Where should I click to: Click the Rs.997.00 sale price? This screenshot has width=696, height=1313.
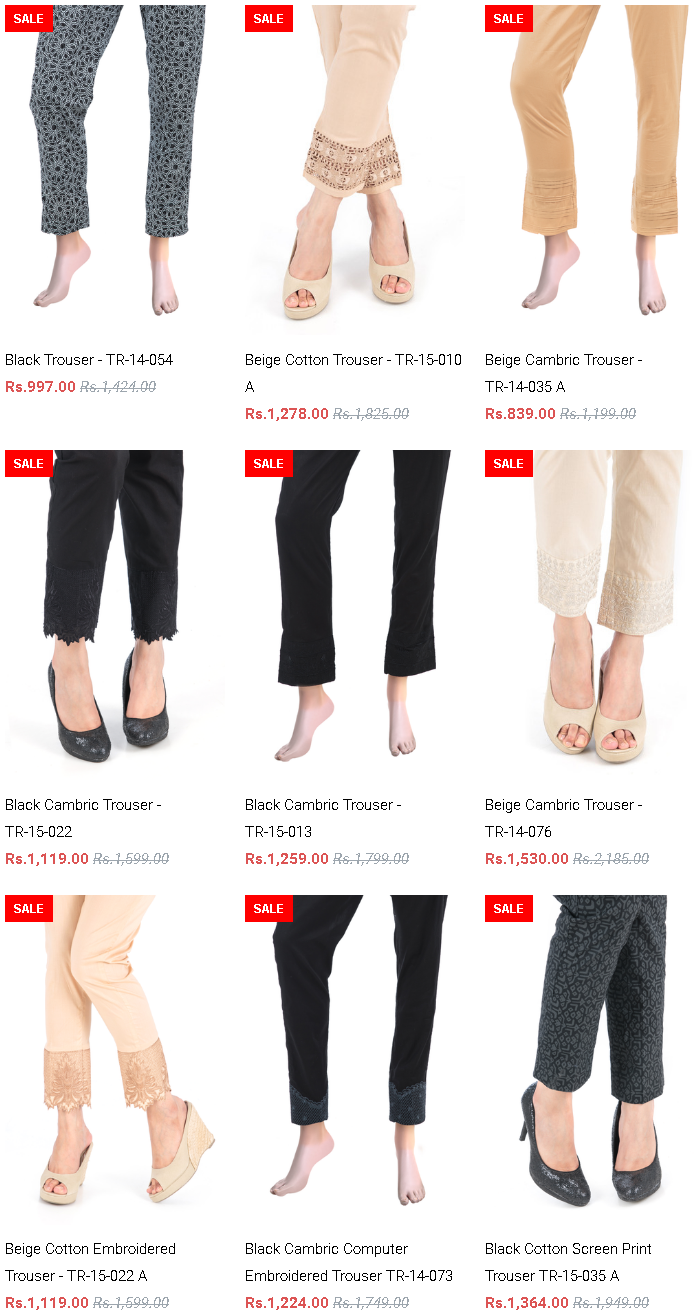40,387
